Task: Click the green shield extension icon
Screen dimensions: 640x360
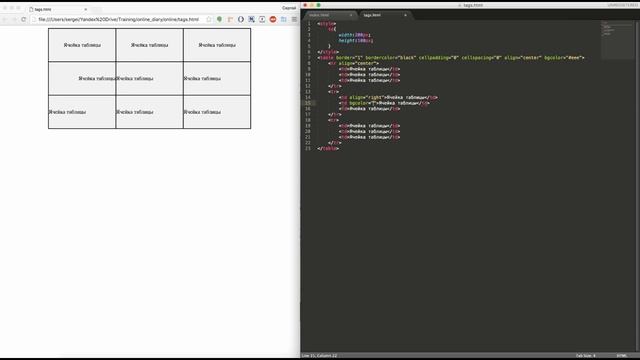Action: point(220,19)
